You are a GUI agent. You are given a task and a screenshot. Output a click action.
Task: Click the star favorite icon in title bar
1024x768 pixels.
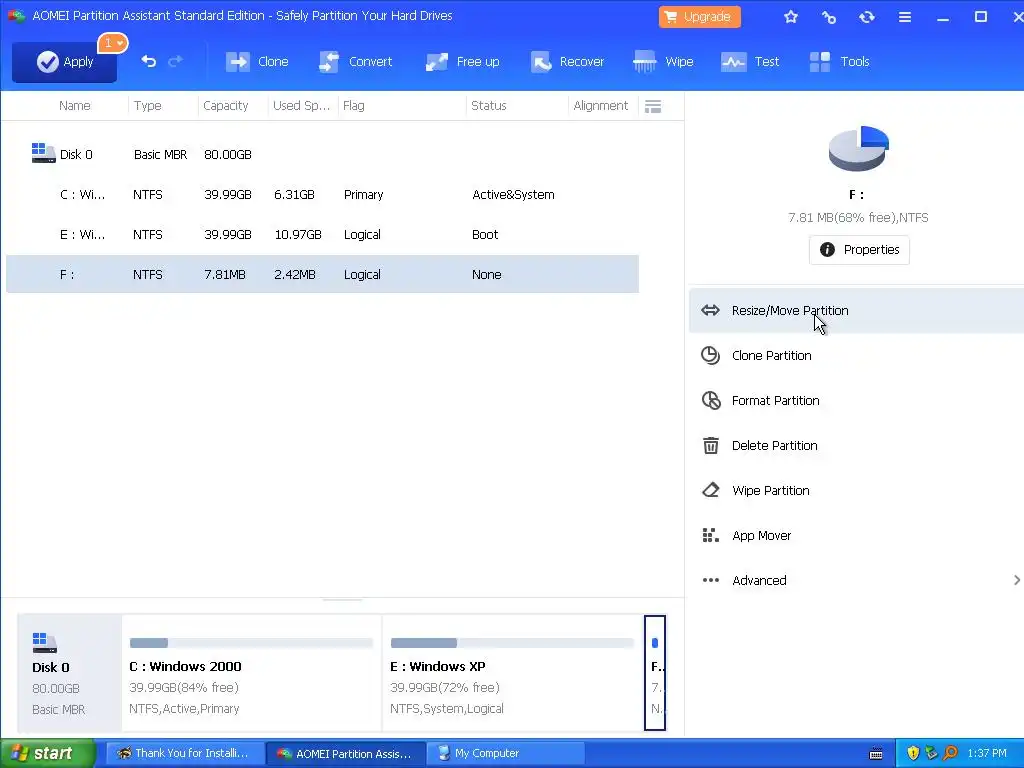pos(791,17)
